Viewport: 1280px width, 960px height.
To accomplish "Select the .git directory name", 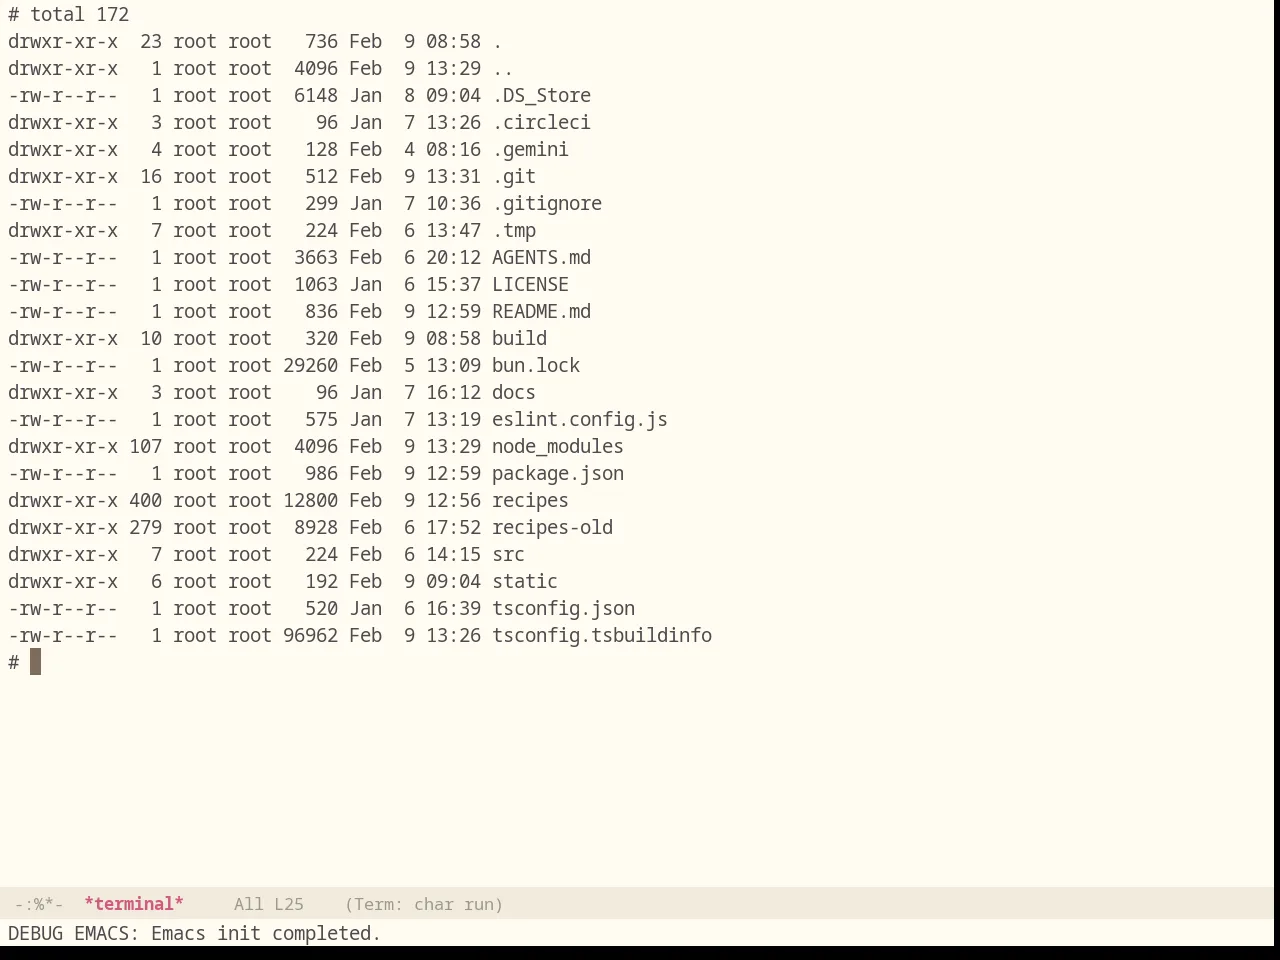I will click(514, 176).
